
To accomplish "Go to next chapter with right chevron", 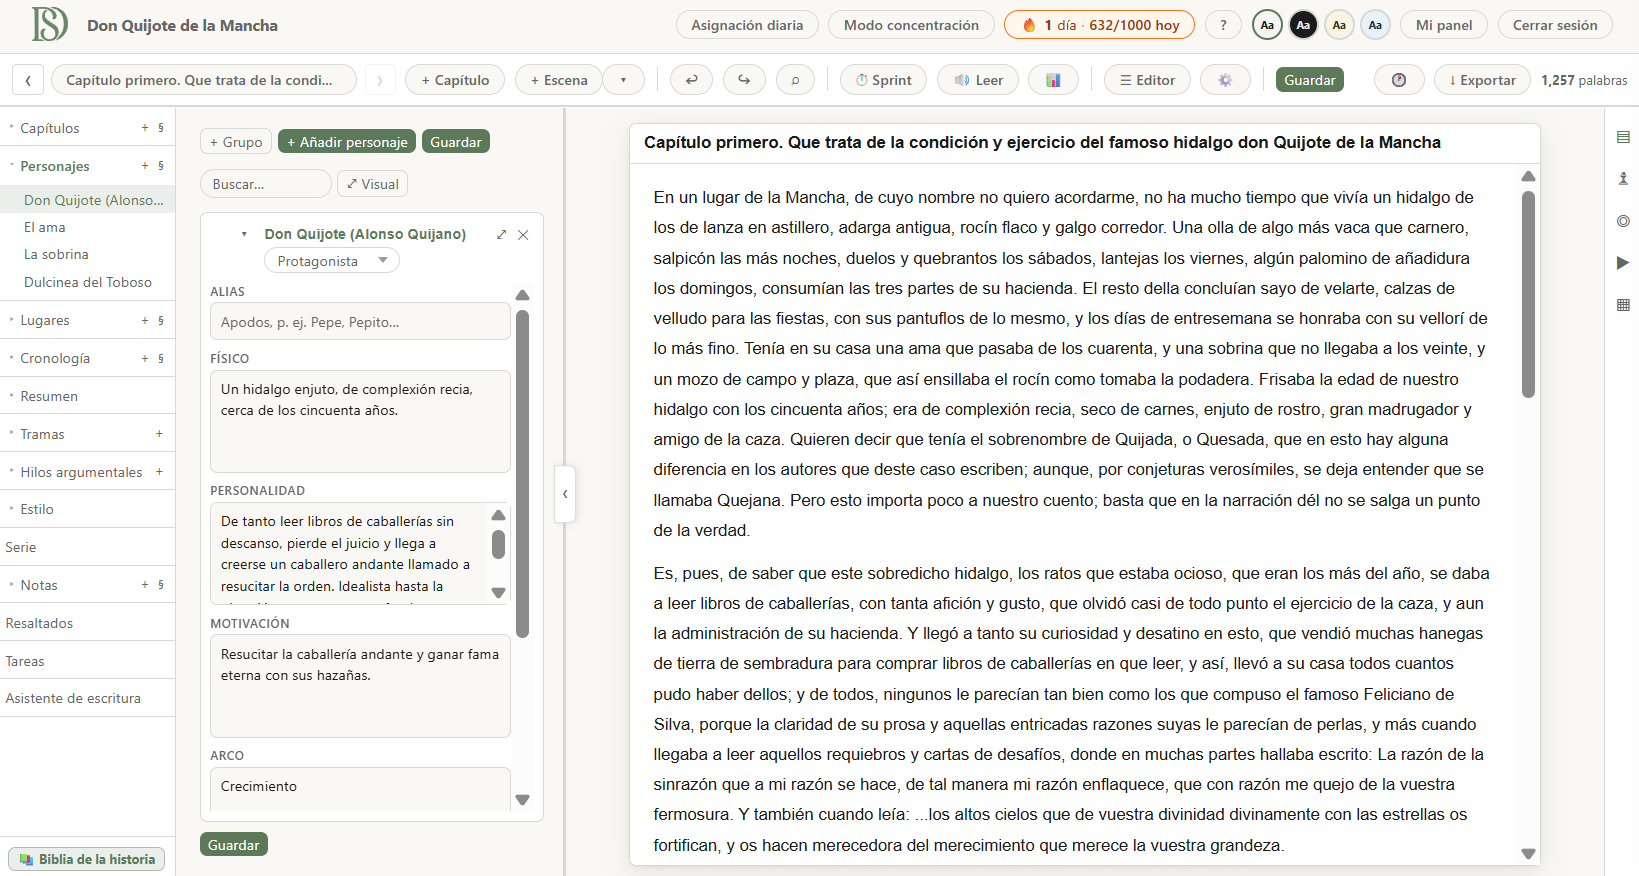I will pos(380,80).
